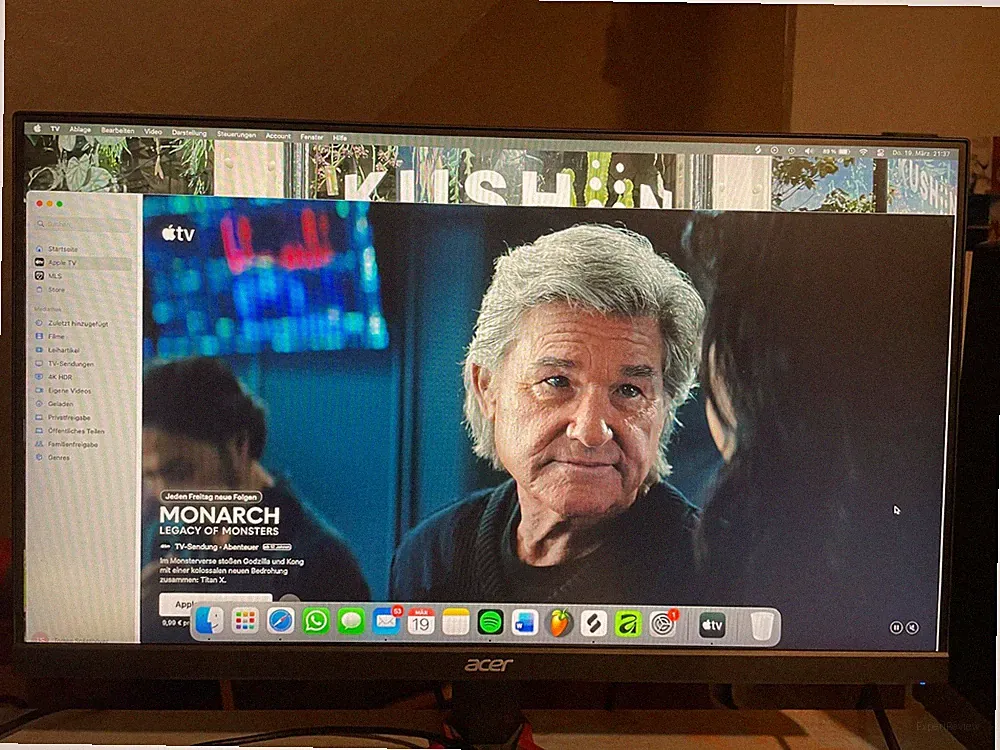Click the Monarch Legacy of Monsters title
The image size is (1000, 750).
coord(219,520)
